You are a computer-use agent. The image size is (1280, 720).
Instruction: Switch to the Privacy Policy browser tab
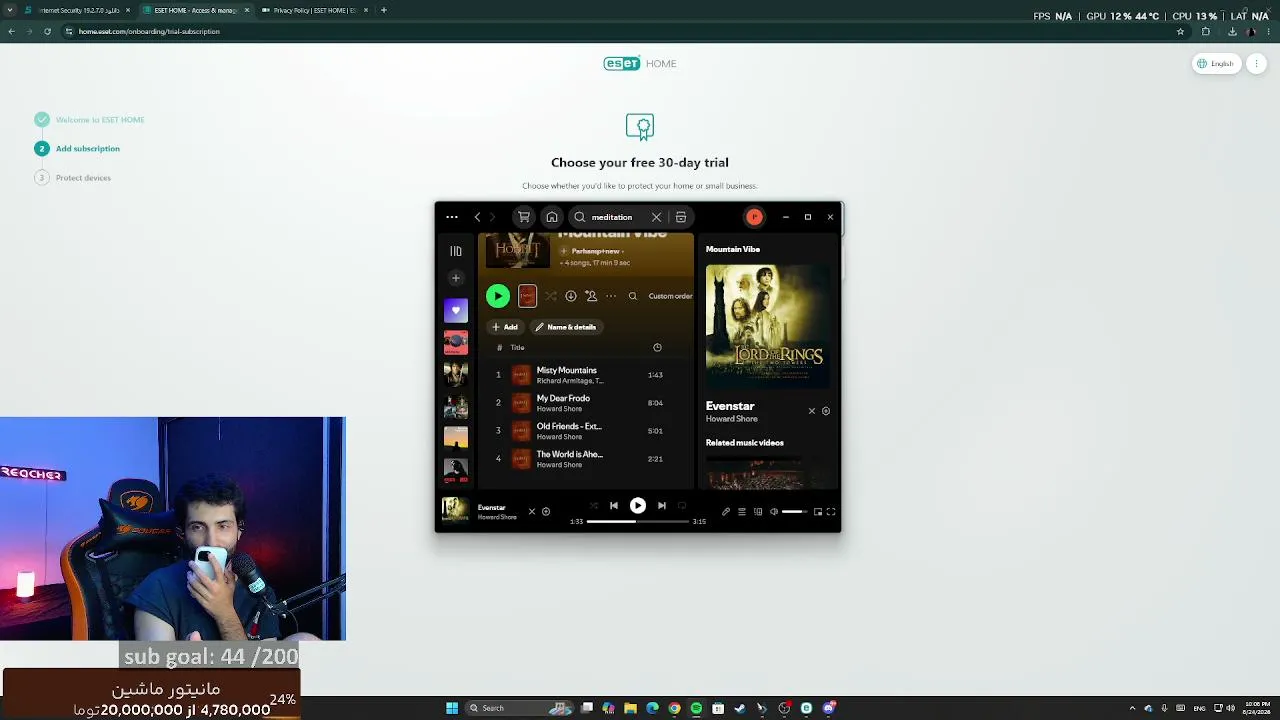[x=314, y=10]
